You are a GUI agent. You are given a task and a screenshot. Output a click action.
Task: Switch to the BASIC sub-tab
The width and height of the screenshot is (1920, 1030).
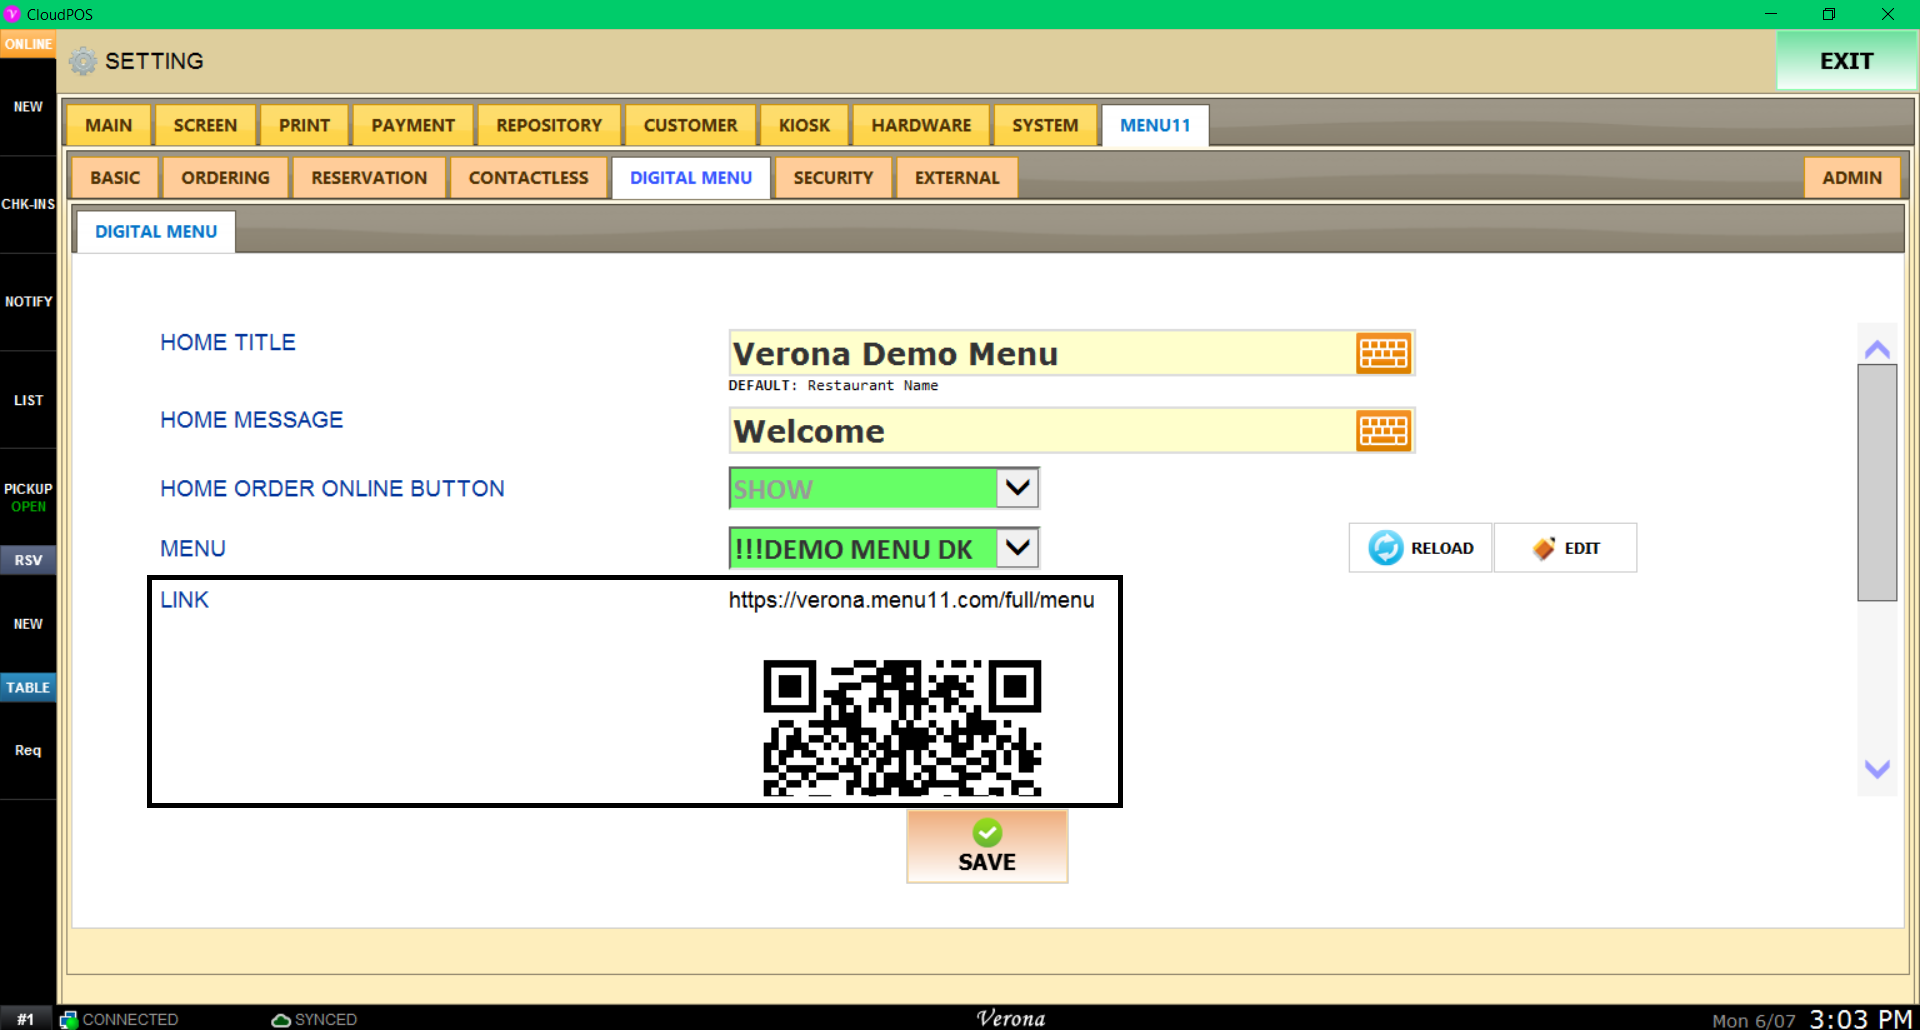click(x=115, y=178)
